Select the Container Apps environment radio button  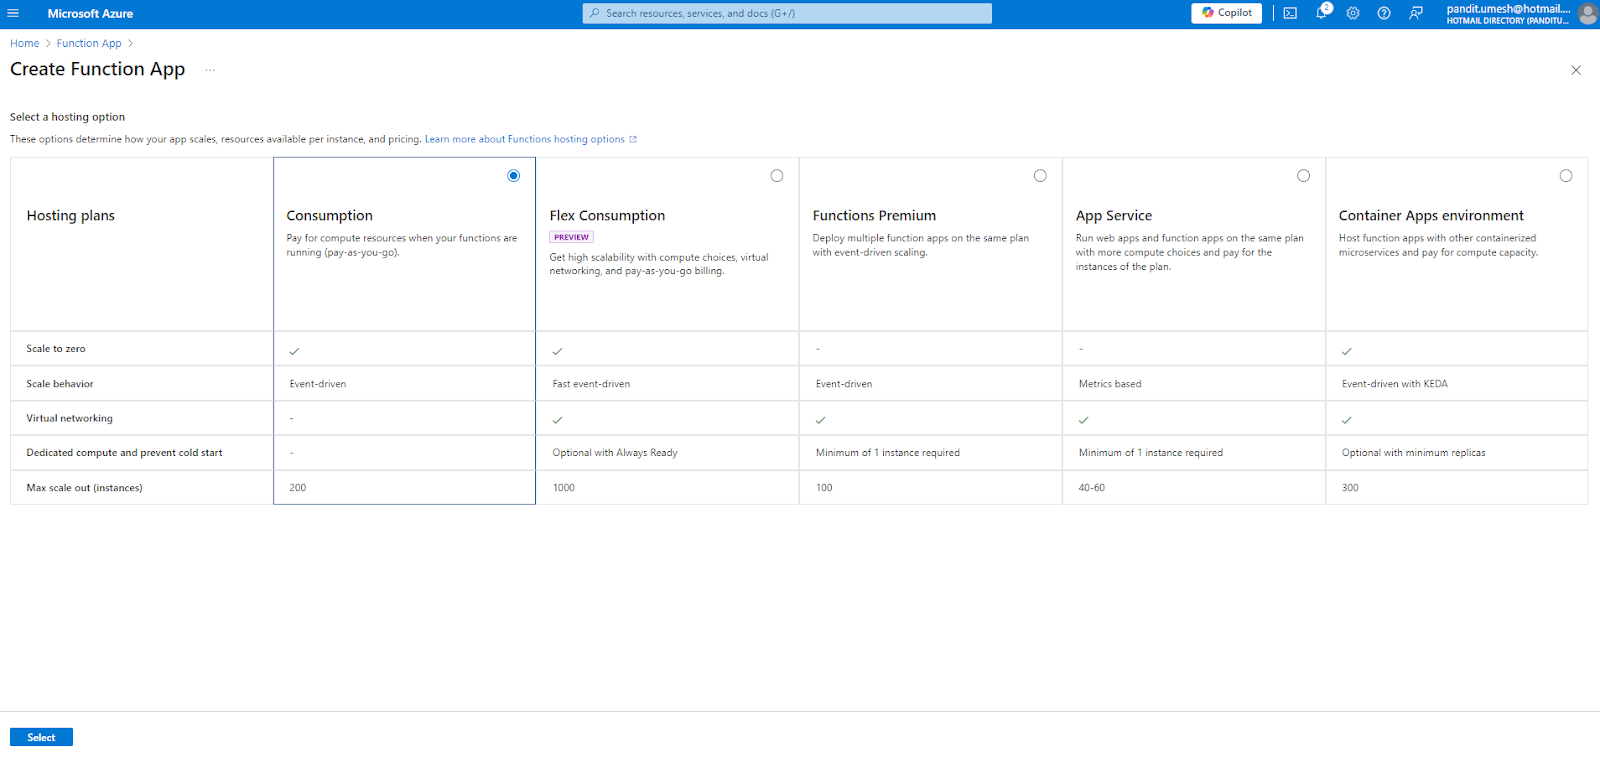[1566, 176]
